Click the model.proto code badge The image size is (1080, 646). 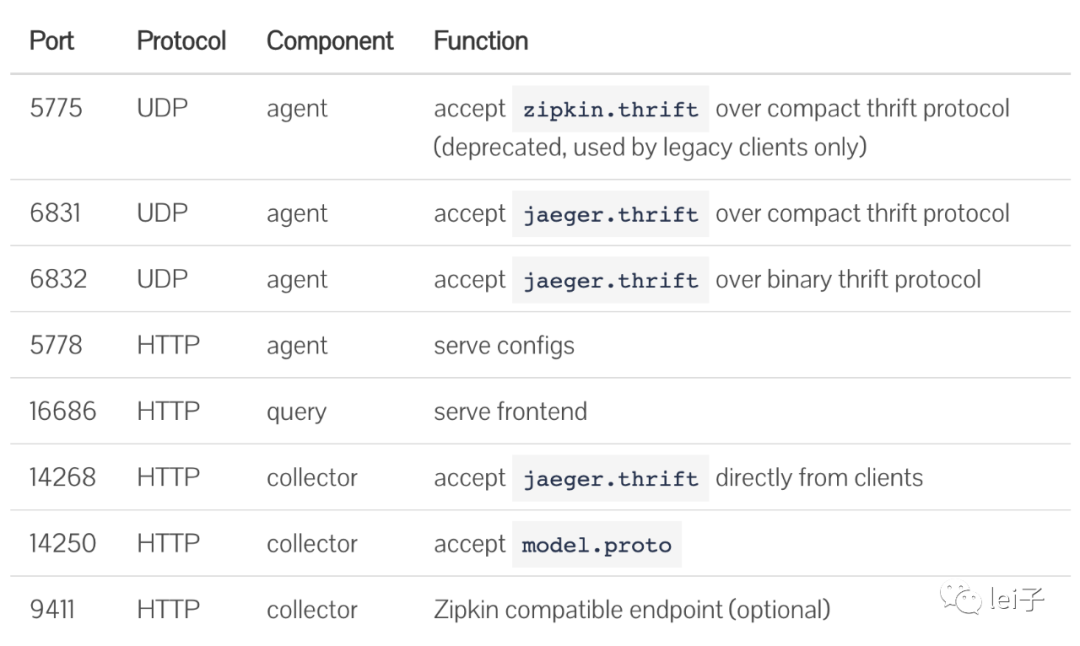pyautogui.click(x=596, y=545)
